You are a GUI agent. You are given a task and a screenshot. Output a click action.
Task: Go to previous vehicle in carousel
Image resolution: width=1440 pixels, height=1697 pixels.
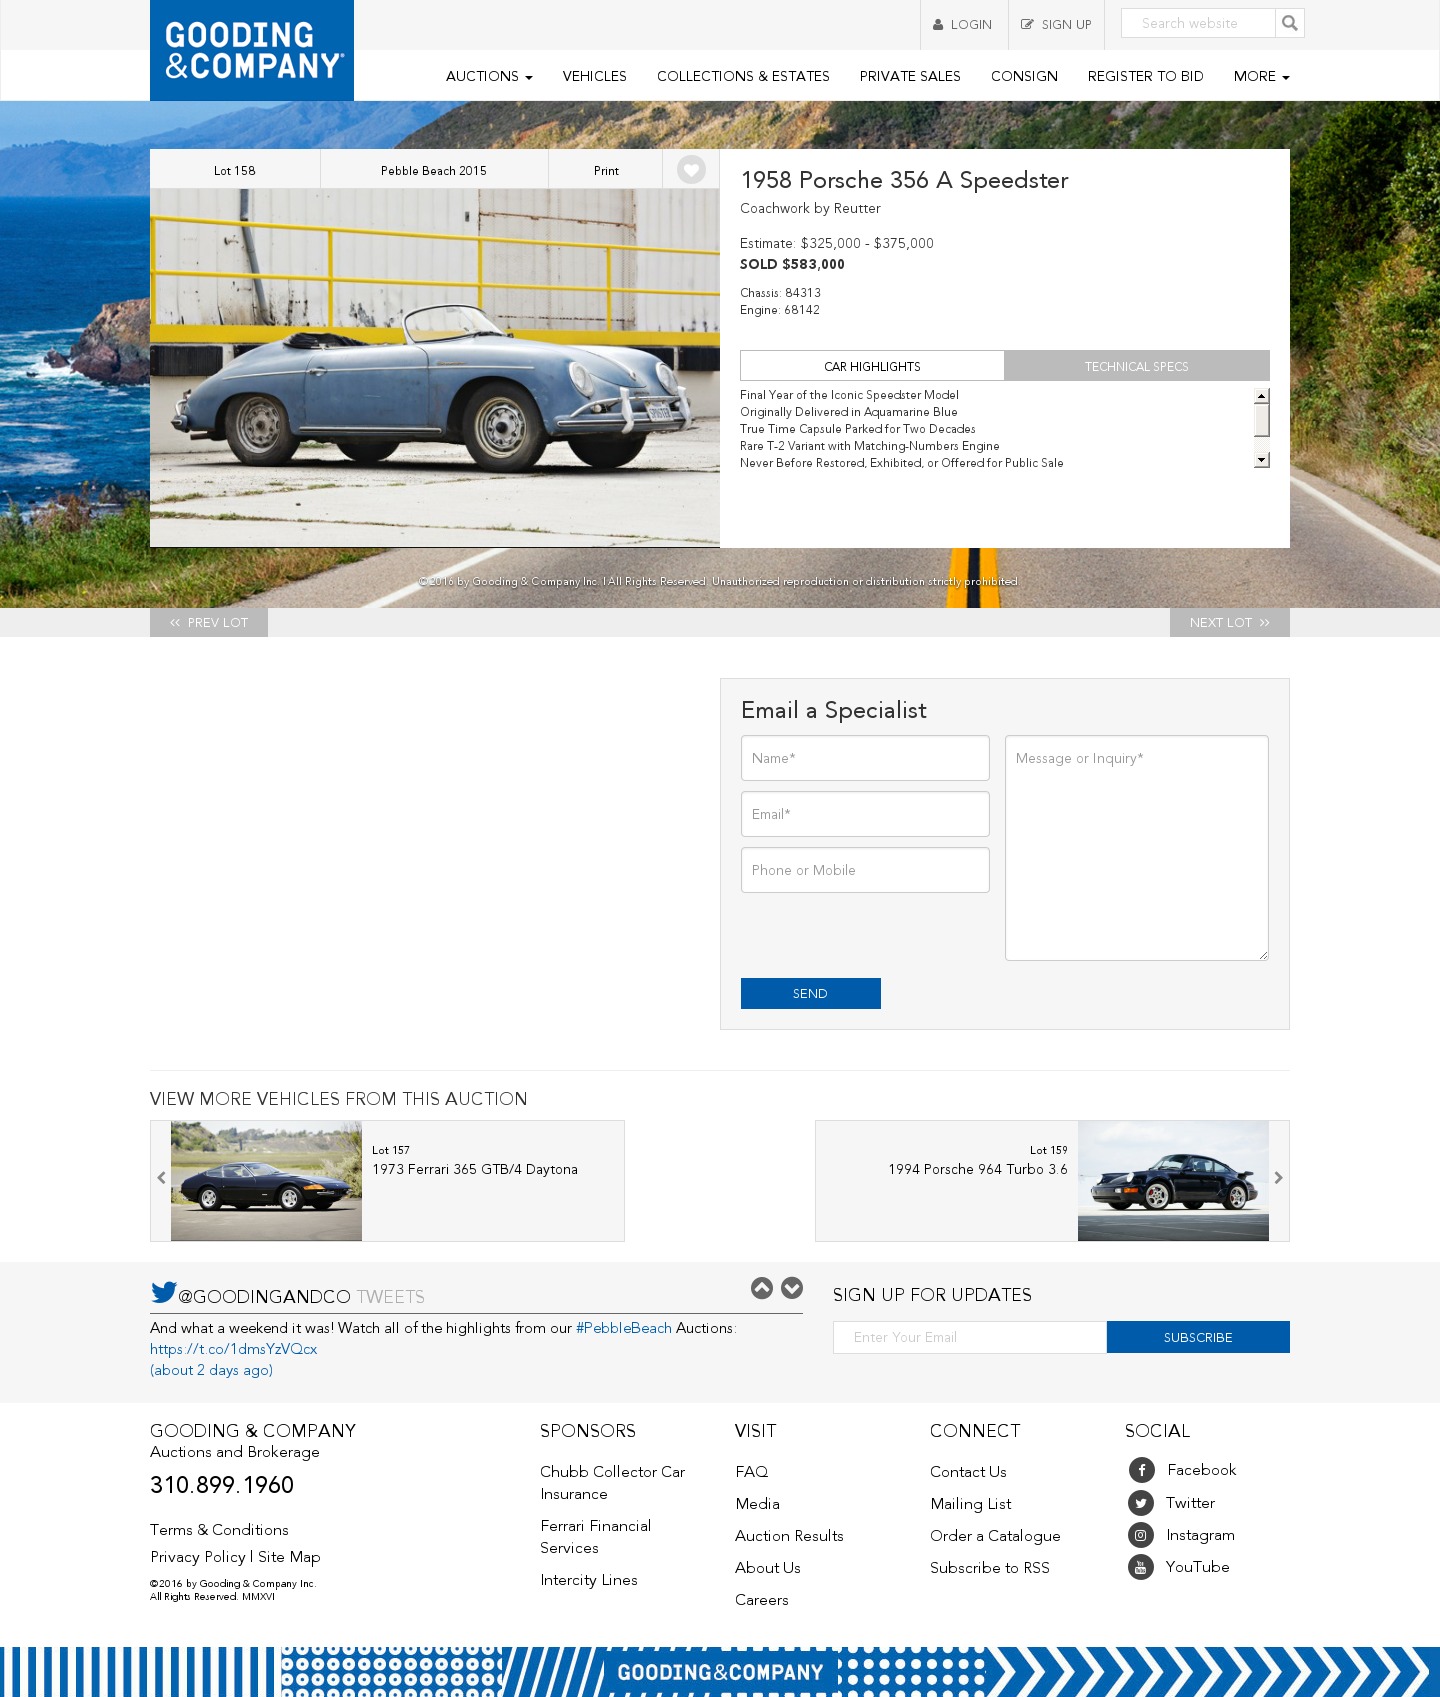click(x=161, y=1178)
